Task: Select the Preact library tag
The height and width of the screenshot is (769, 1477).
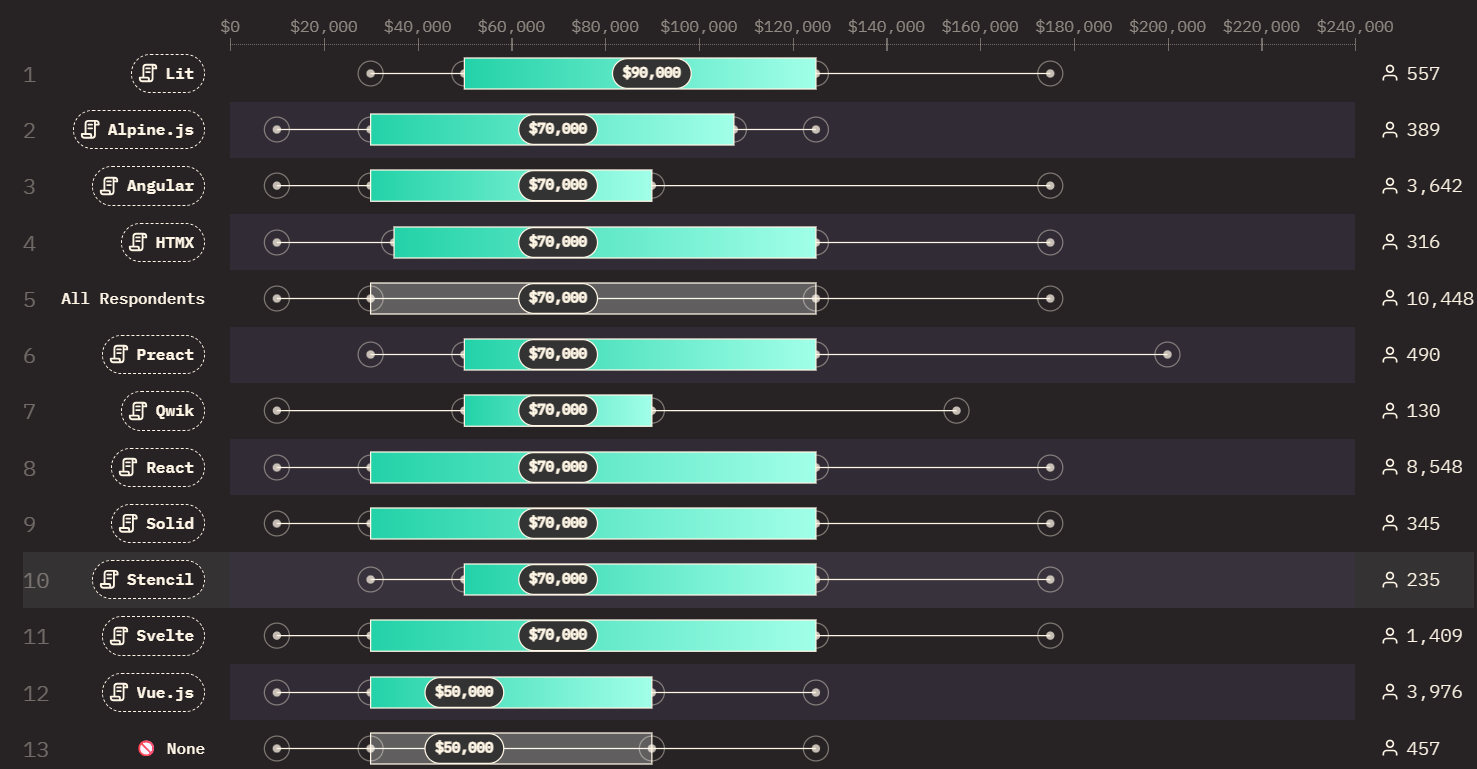Action: [x=153, y=355]
